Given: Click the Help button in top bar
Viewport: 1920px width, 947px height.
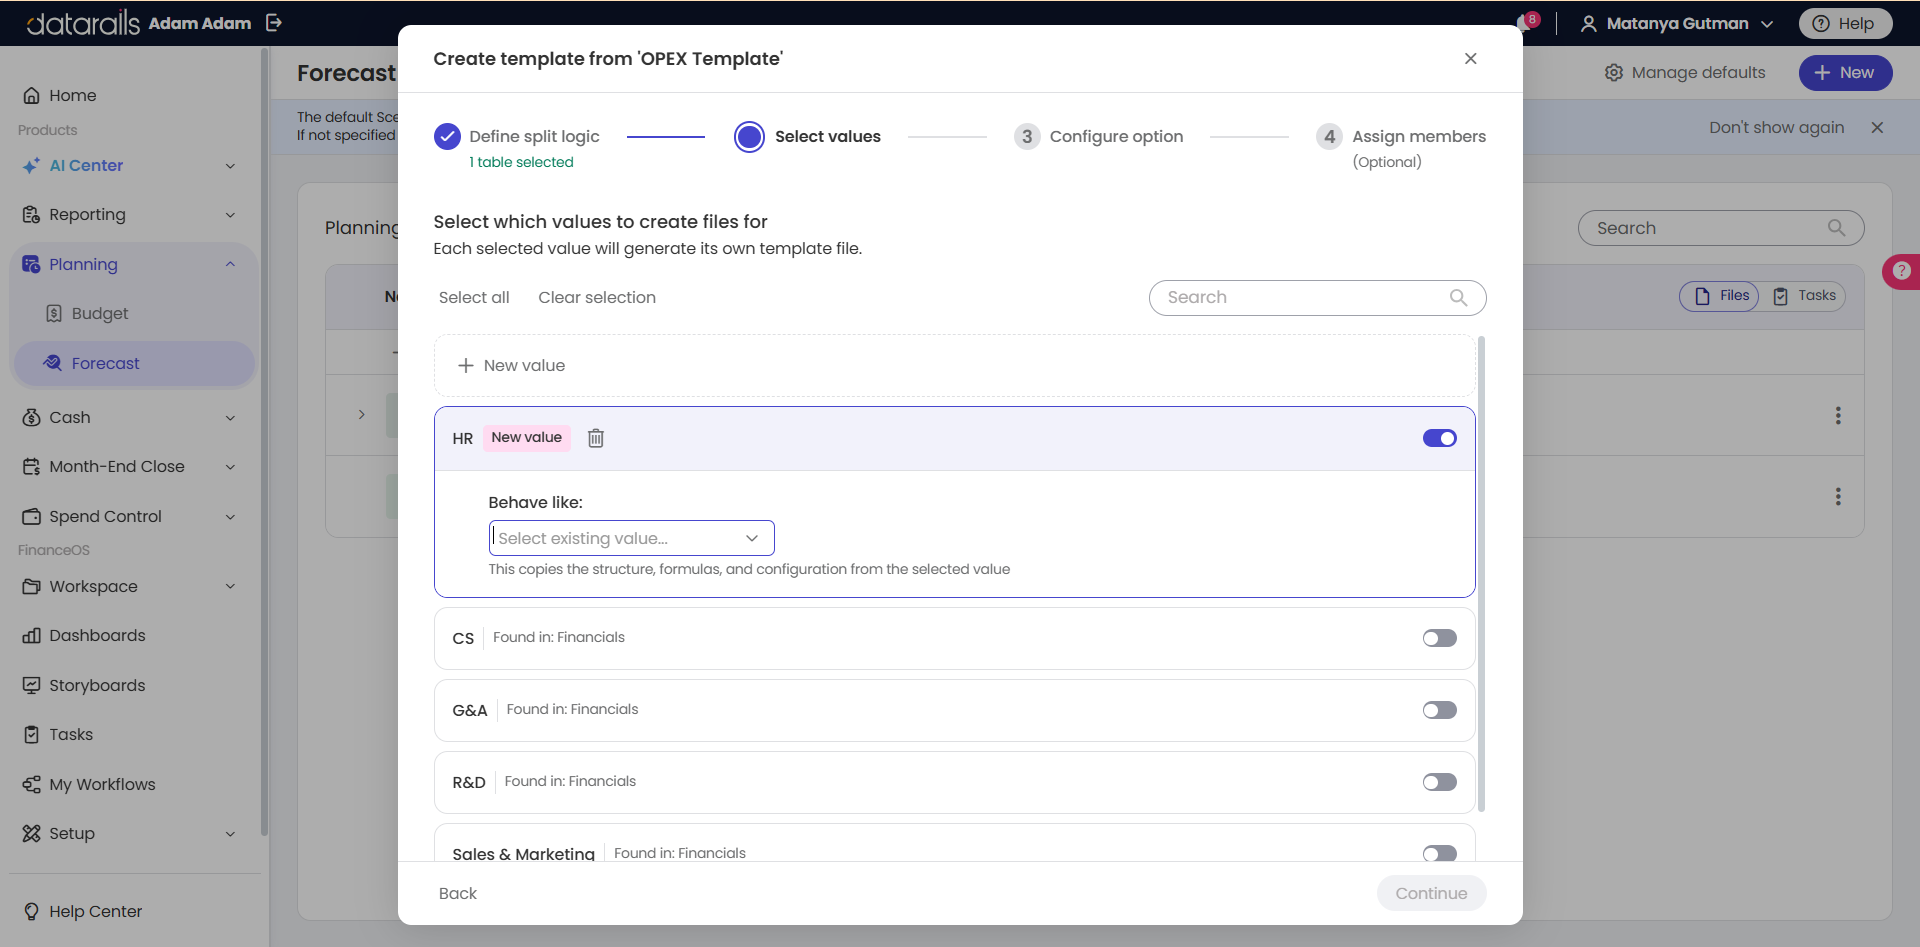Looking at the screenshot, I should pos(1845,24).
